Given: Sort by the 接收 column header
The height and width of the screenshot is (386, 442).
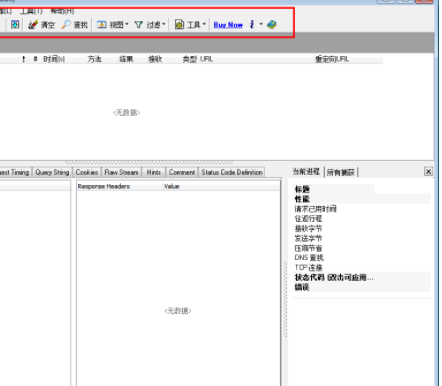Looking at the screenshot, I should 155,59.
